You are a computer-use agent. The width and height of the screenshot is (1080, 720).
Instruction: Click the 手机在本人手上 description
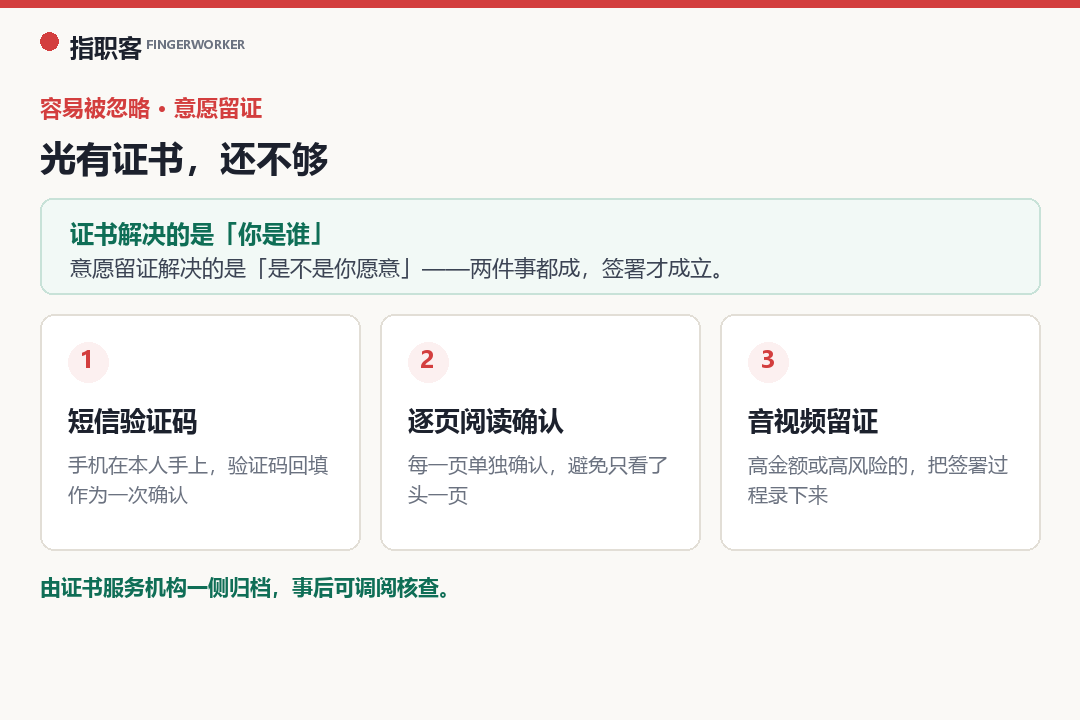pyautogui.click(x=198, y=480)
